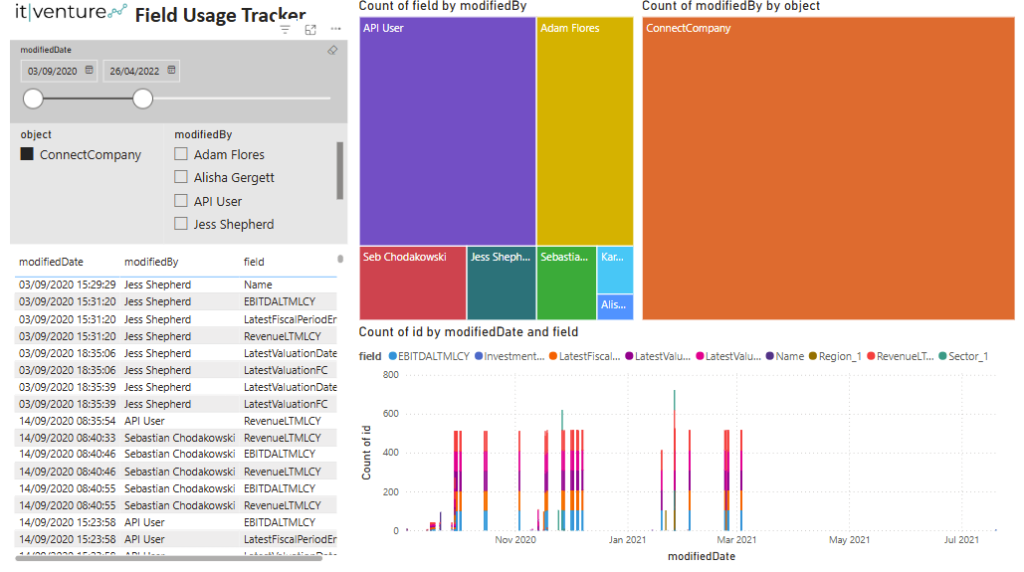Viewport: 1024px width, 572px height.
Task: Click the Name legend color marker
Action: tap(770, 356)
